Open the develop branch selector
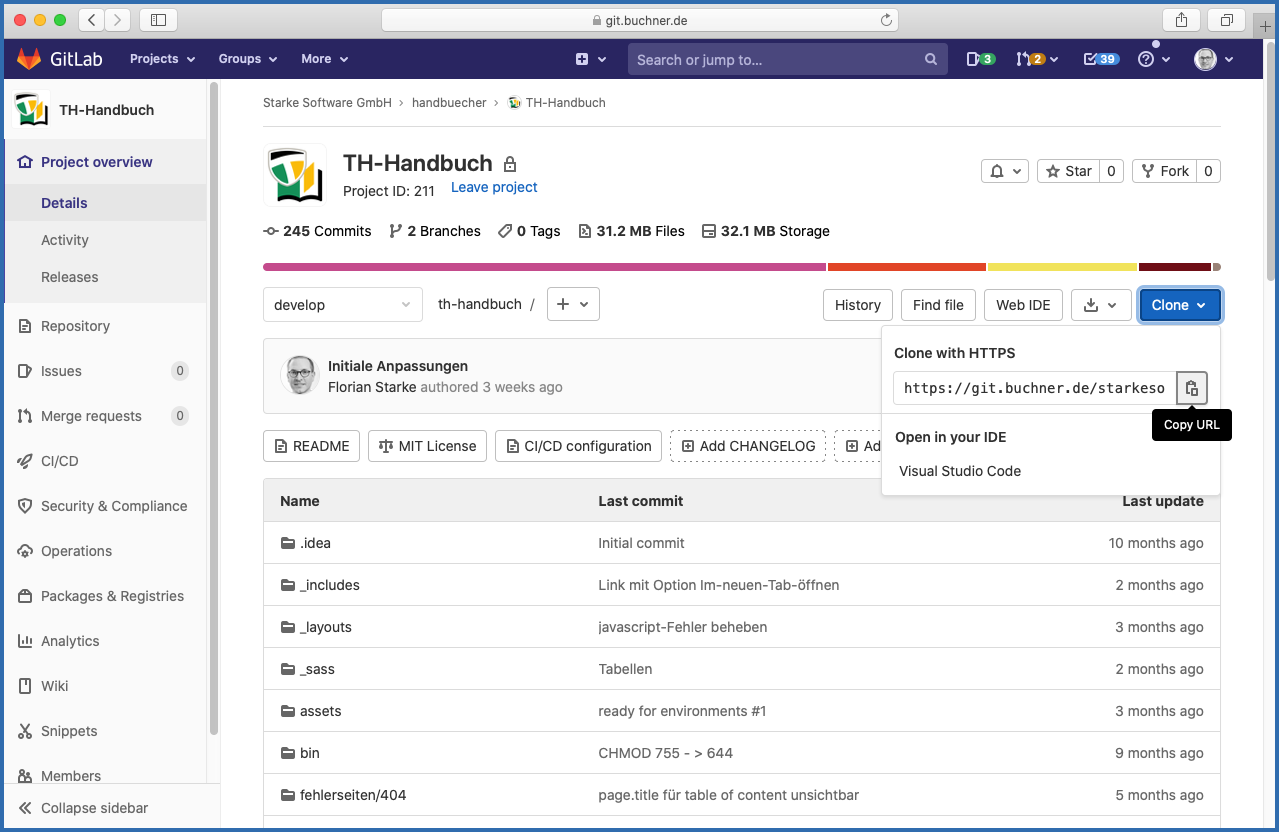The height and width of the screenshot is (832, 1279). click(342, 304)
